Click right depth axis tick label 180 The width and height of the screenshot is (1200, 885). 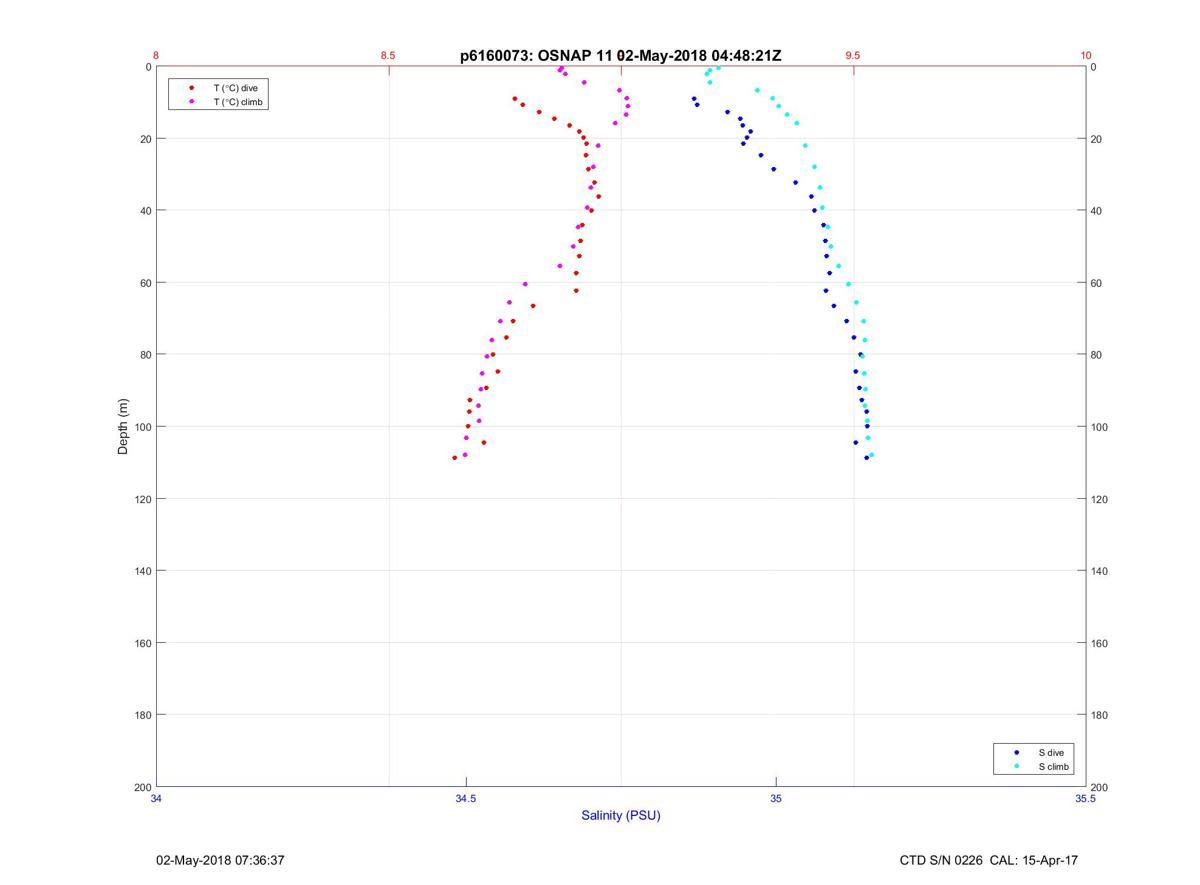click(x=1100, y=715)
